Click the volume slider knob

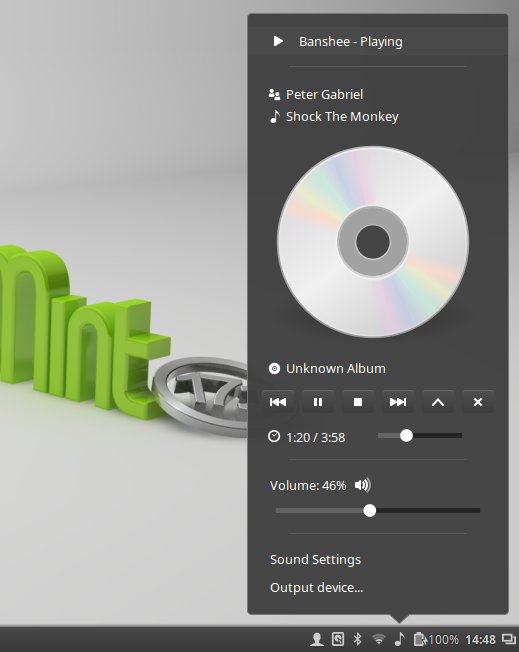[369, 510]
